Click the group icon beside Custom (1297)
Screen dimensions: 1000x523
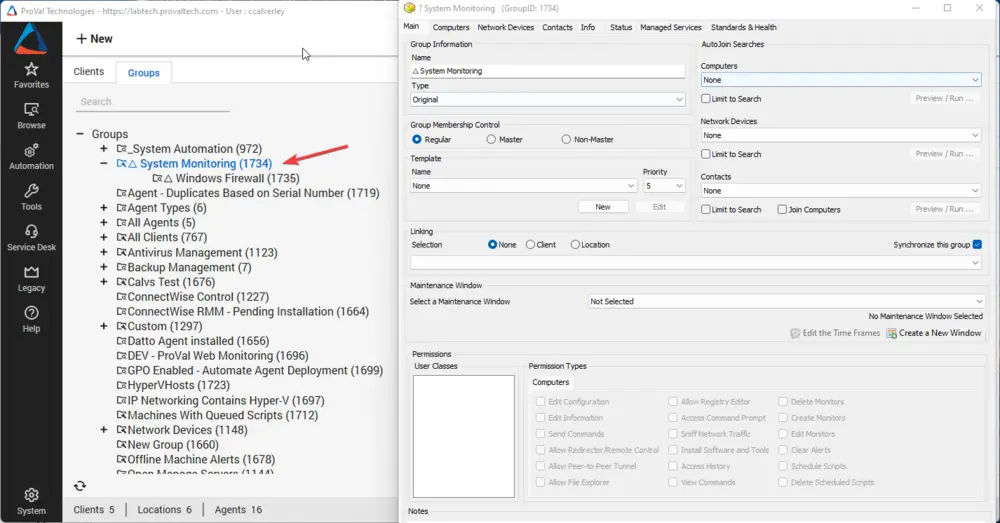[x=122, y=326]
